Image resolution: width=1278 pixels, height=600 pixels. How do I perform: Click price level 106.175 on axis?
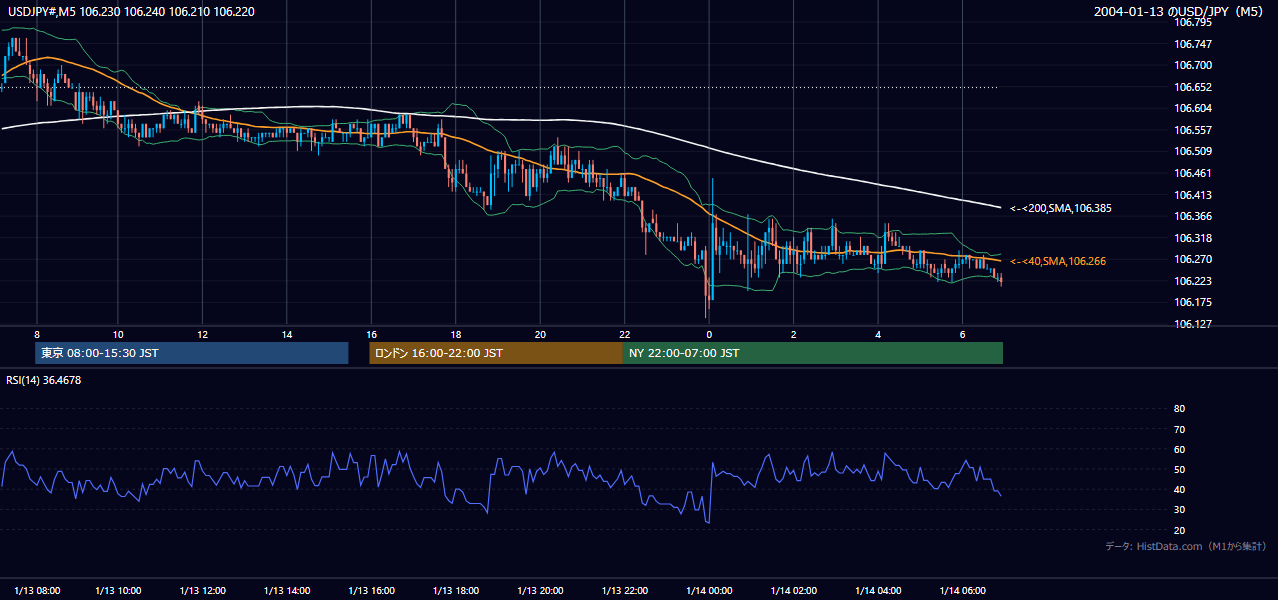(x=1193, y=302)
